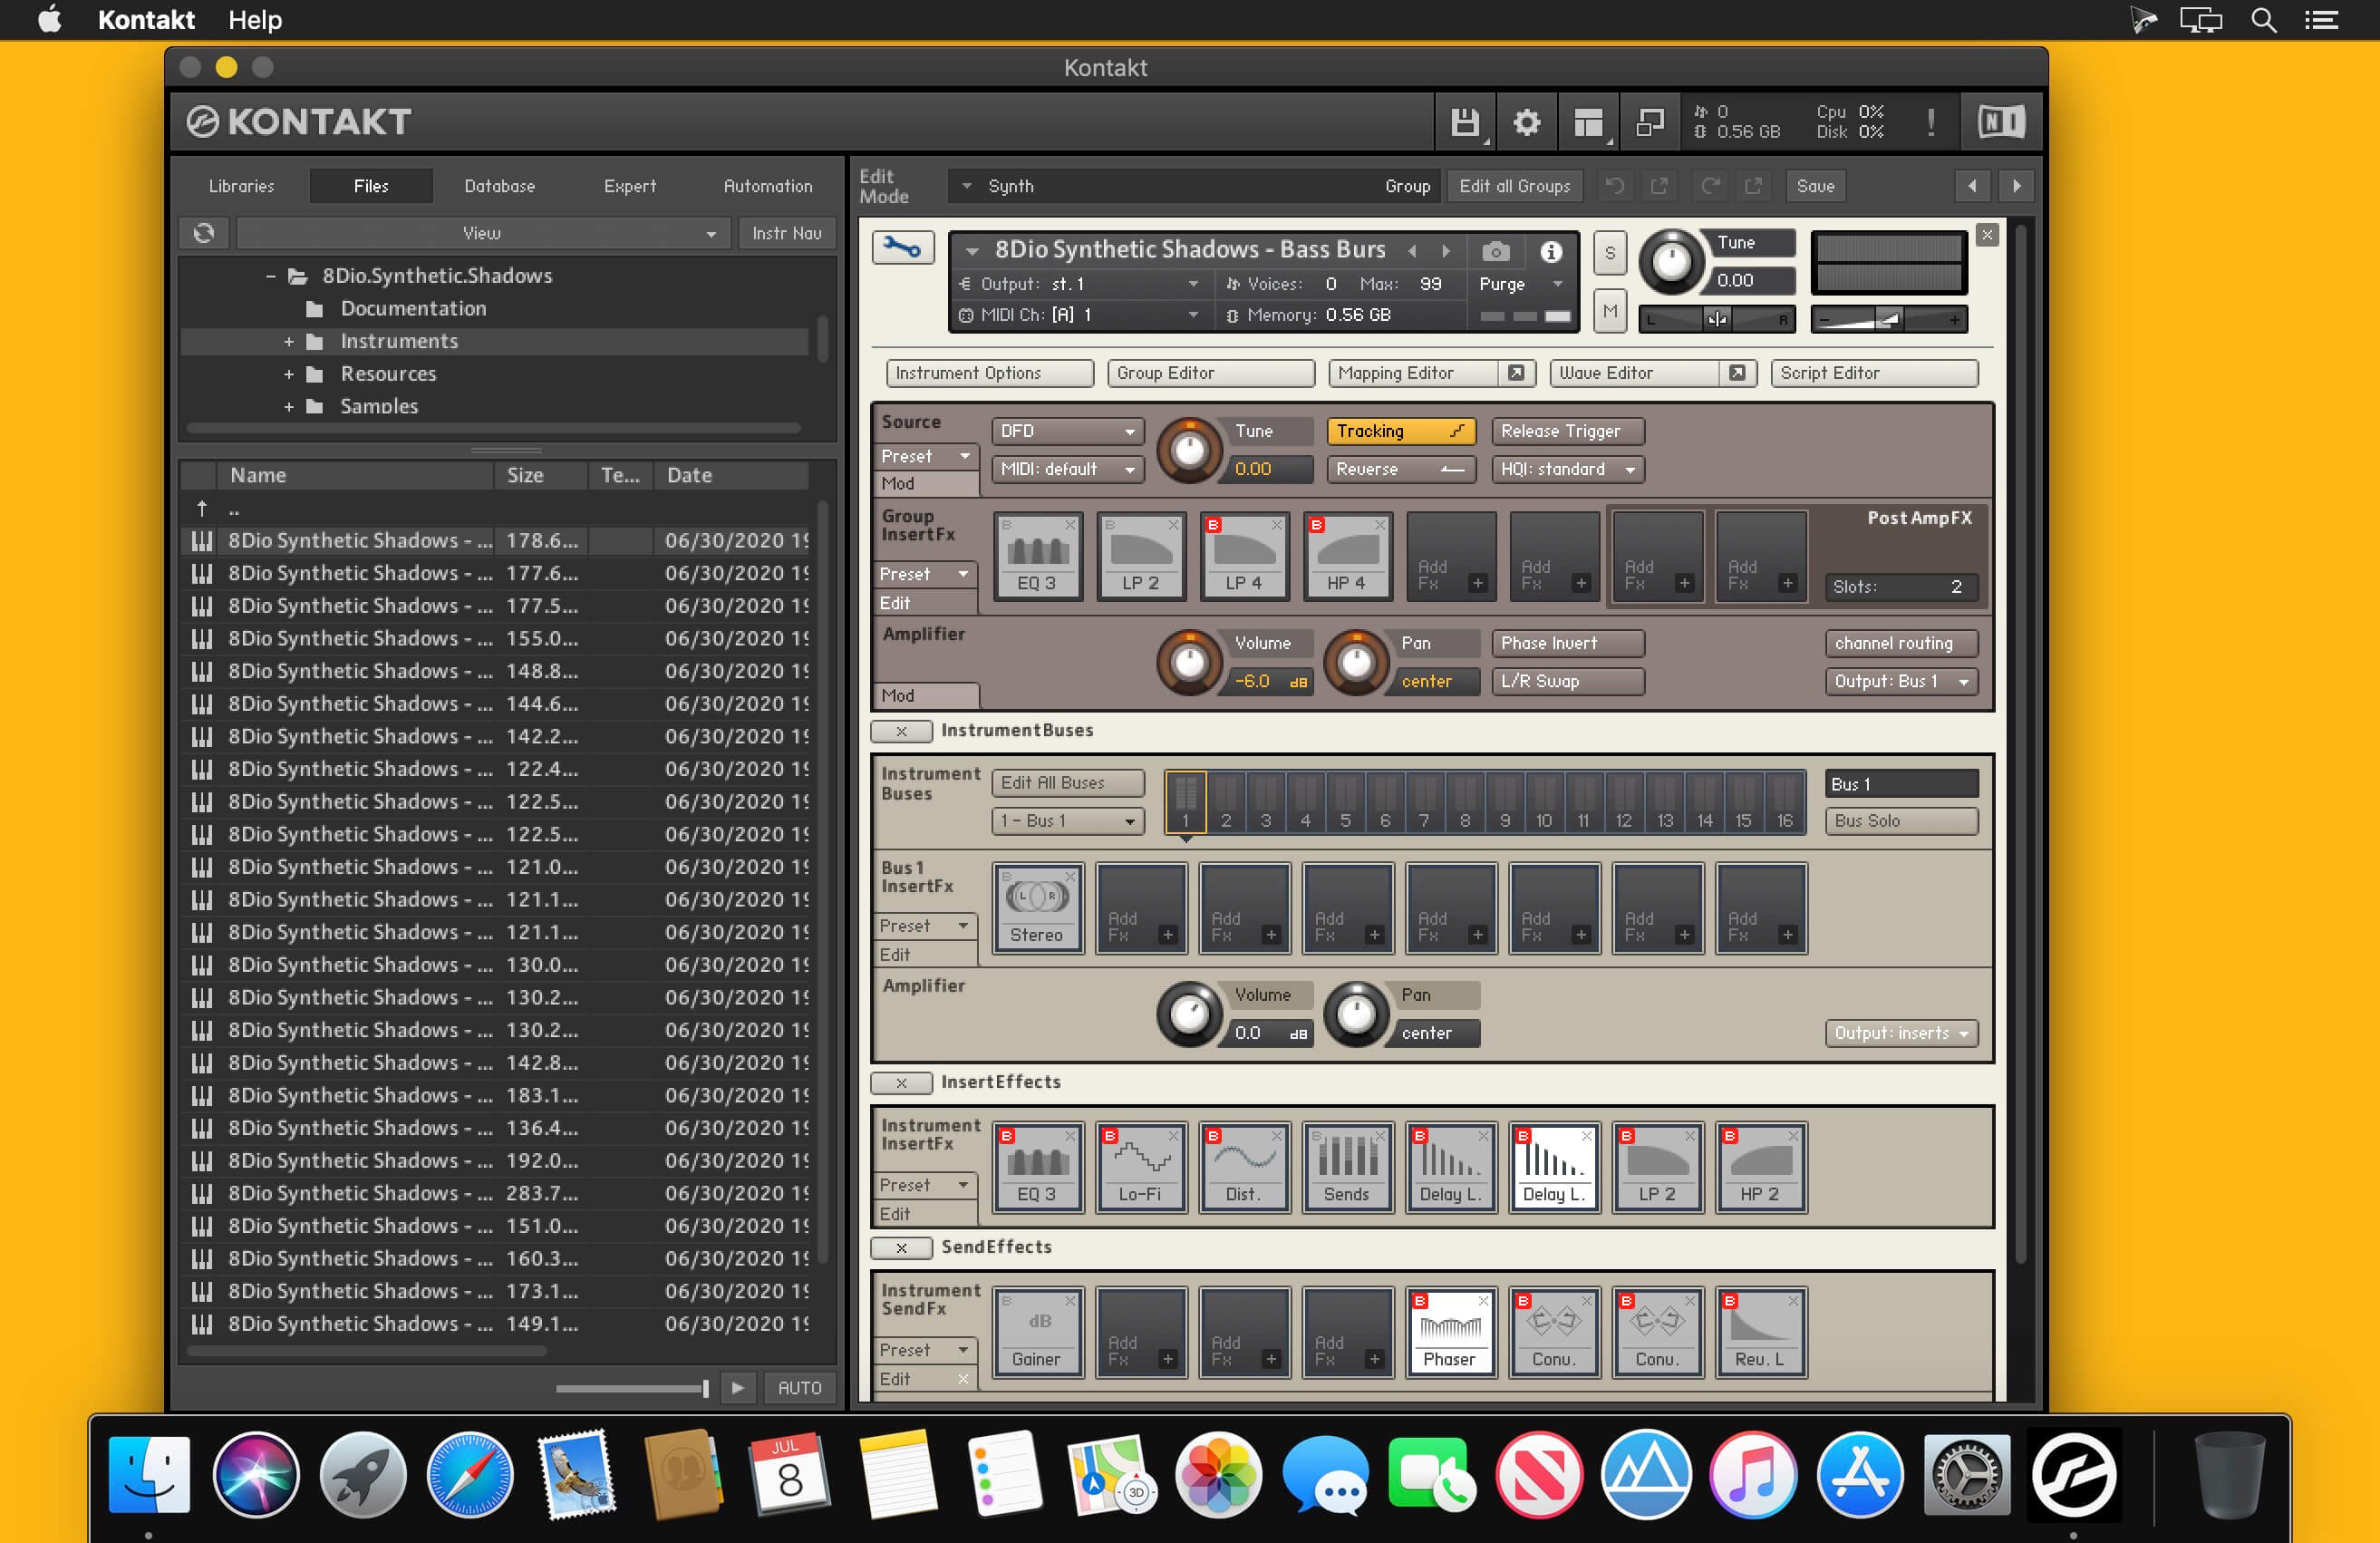Click the redo arrow in edit bar
Image resolution: width=2380 pixels, height=1543 pixels.
[1711, 186]
